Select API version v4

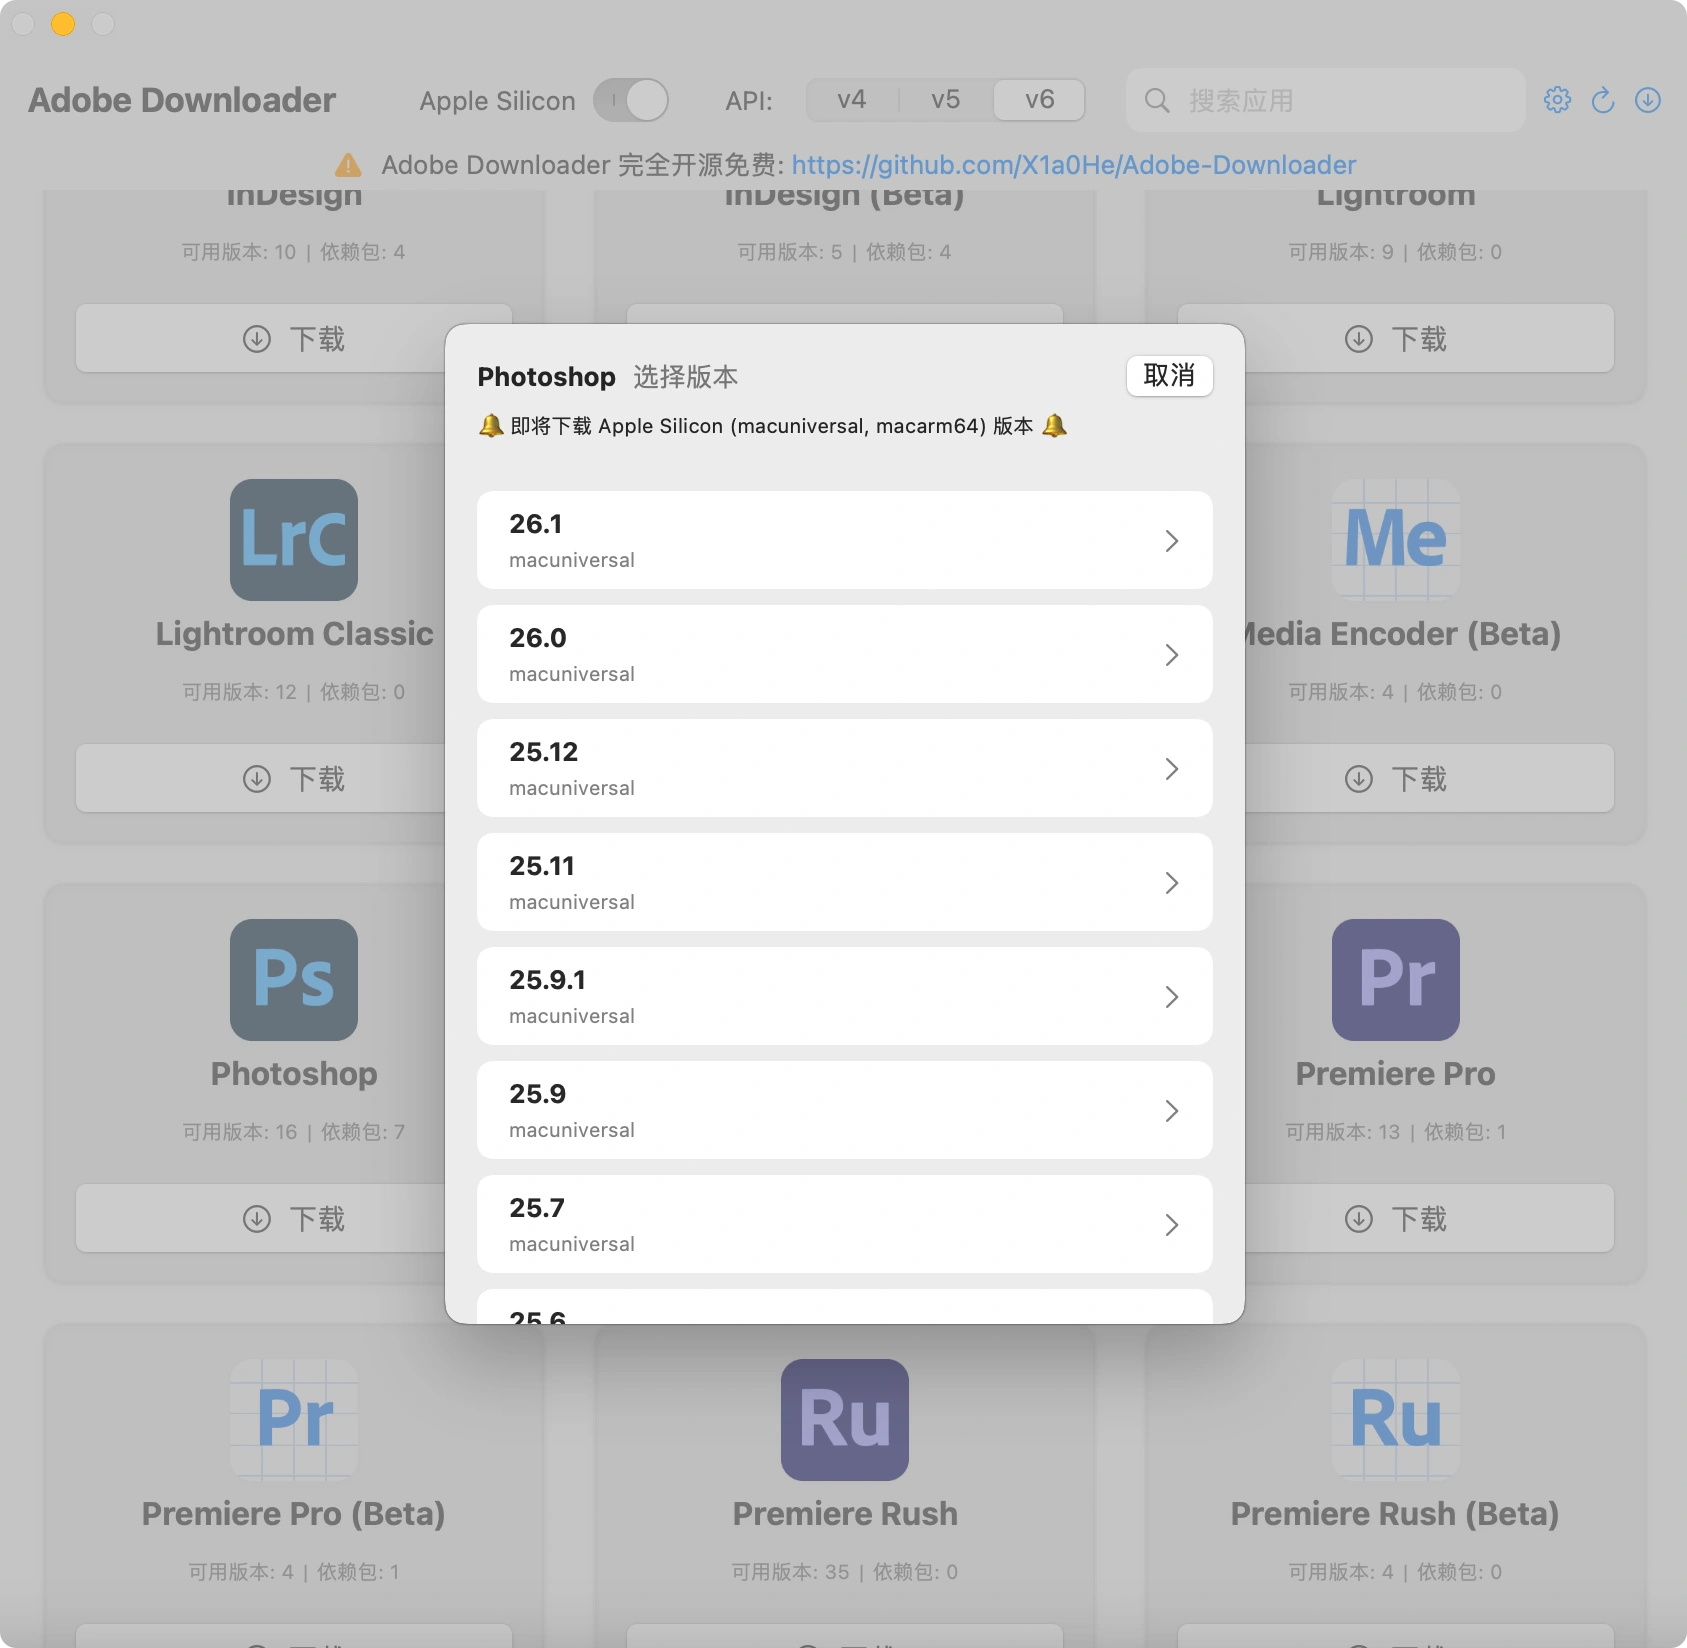[852, 100]
